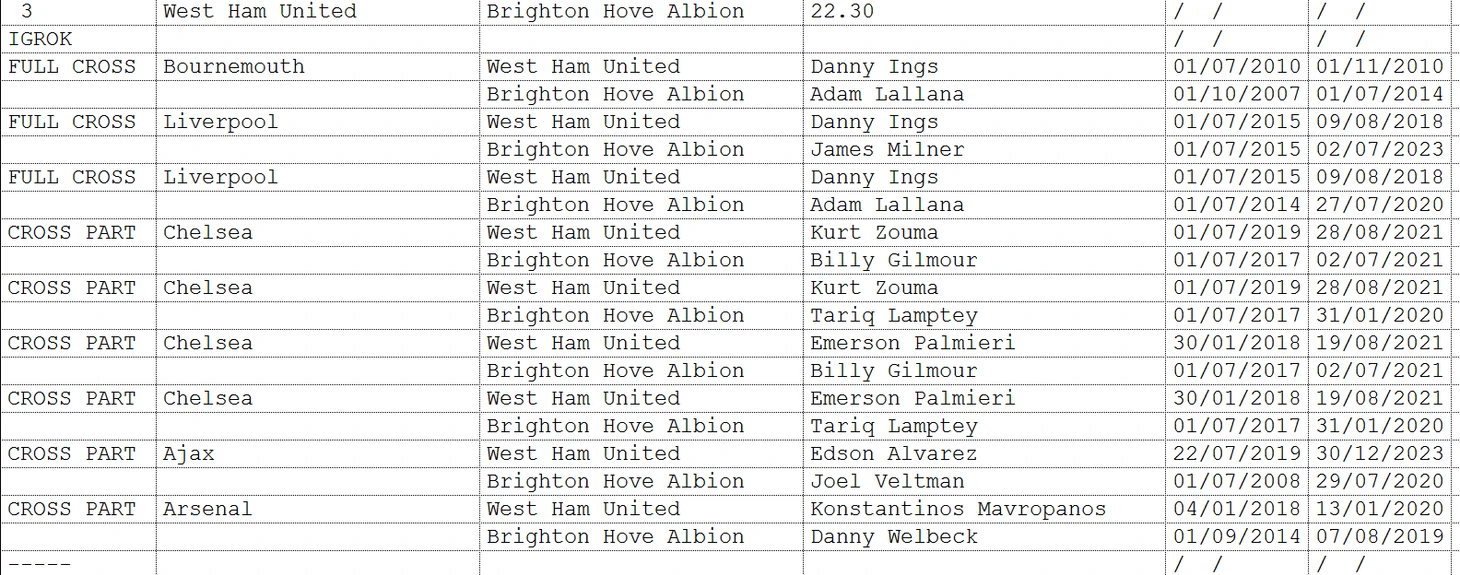
Task: Click the 07/08/2019 date cell
Action: 1380,537
